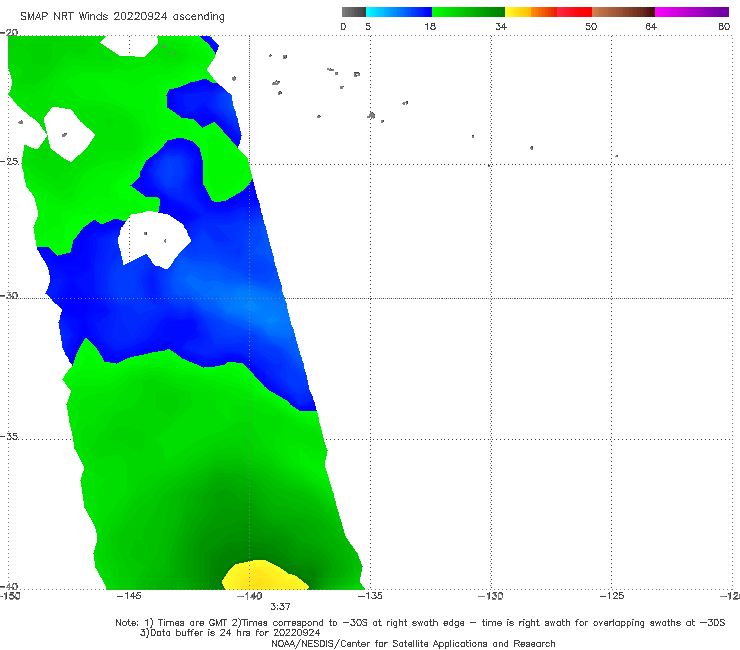Click the NOAA/NESDIS credit line
The height and width of the screenshot is (650, 740).
coord(413,643)
